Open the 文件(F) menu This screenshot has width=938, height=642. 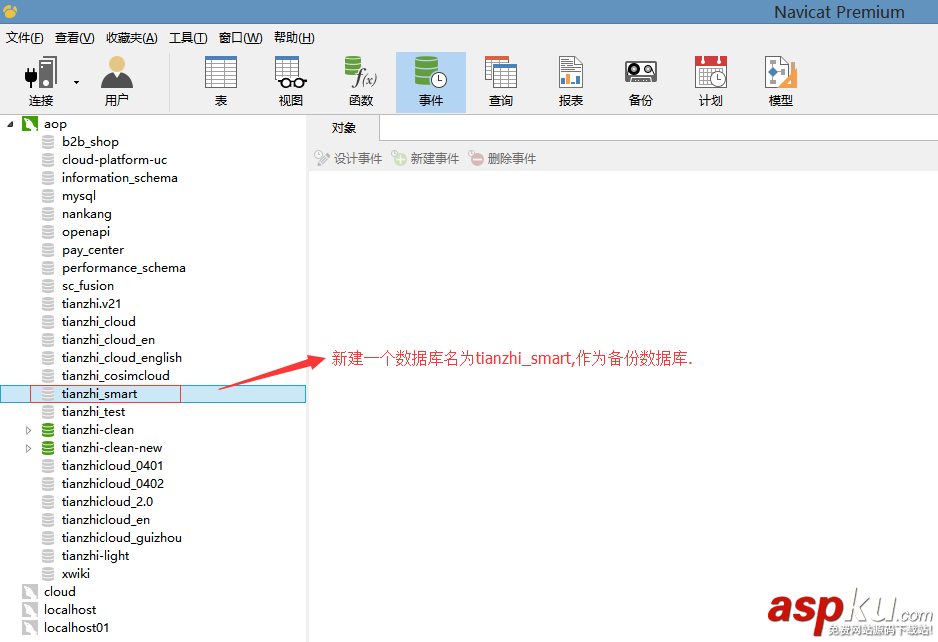click(x=25, y=38)
